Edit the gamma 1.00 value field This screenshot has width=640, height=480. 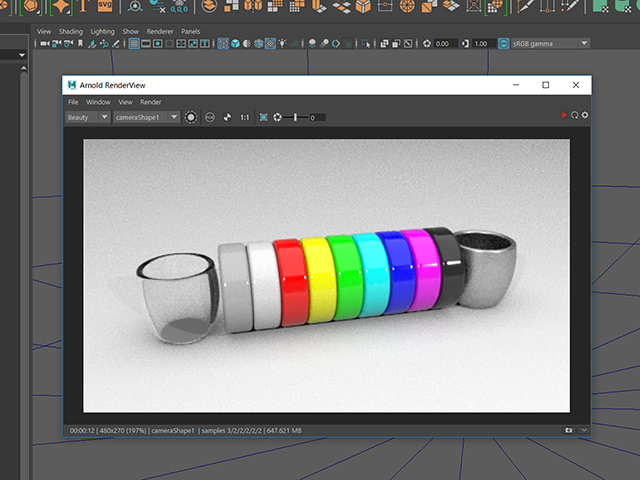pyautogui.click(x=484, y=44)
